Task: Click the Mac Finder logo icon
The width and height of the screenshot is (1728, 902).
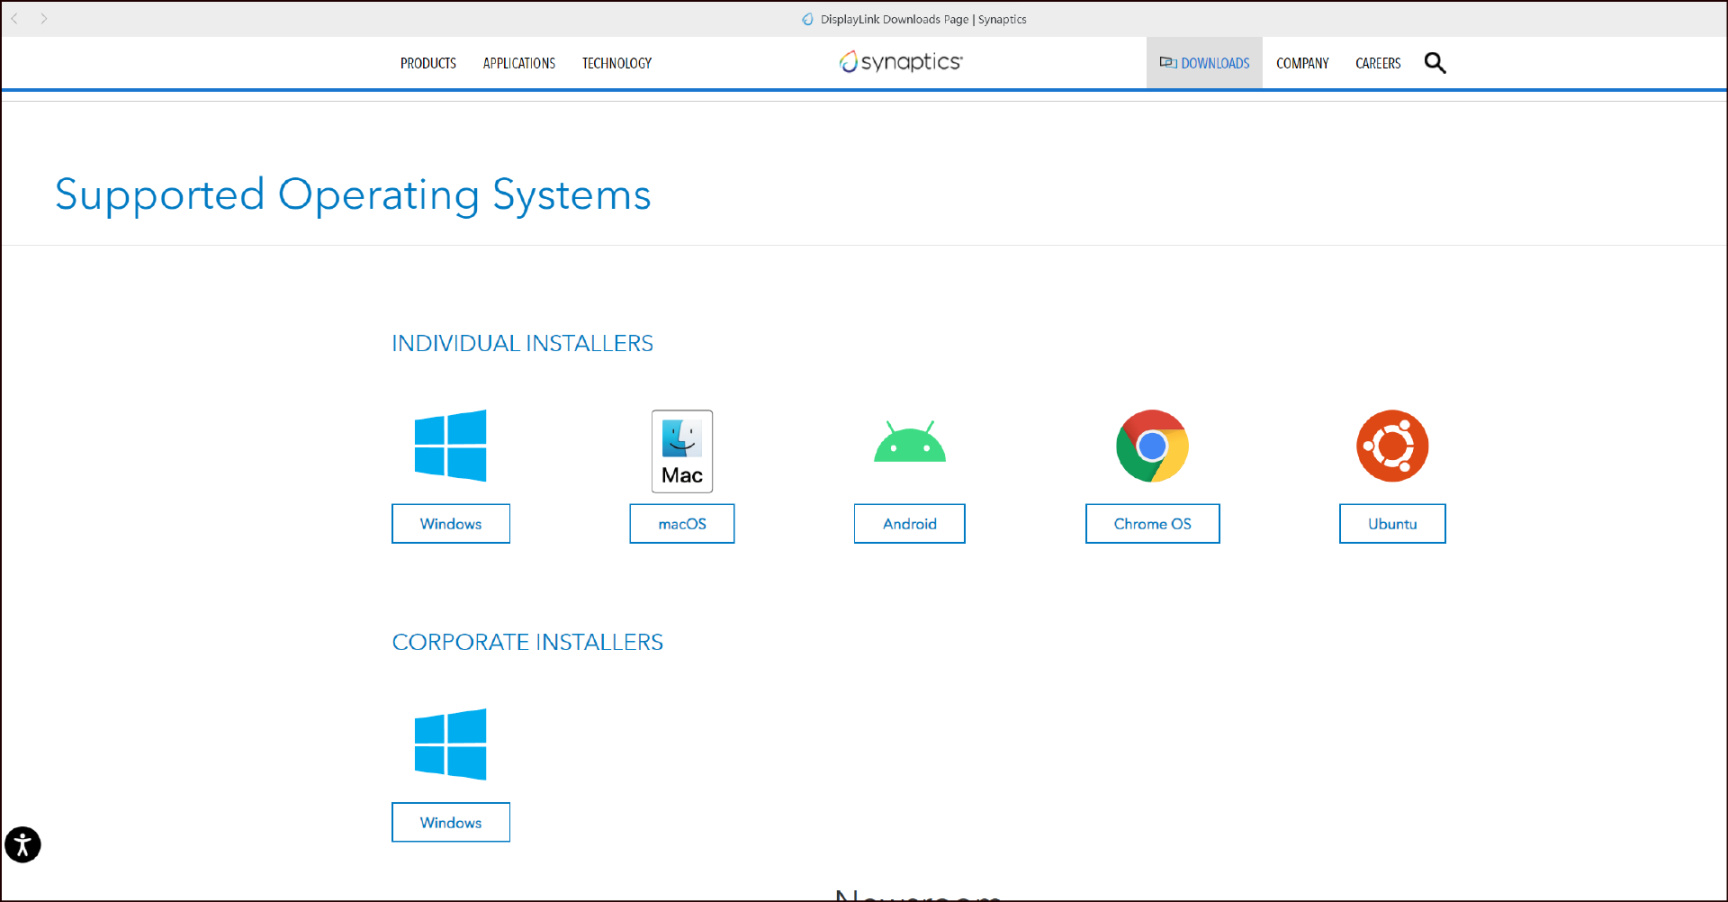Action: [x=682, y=451]
